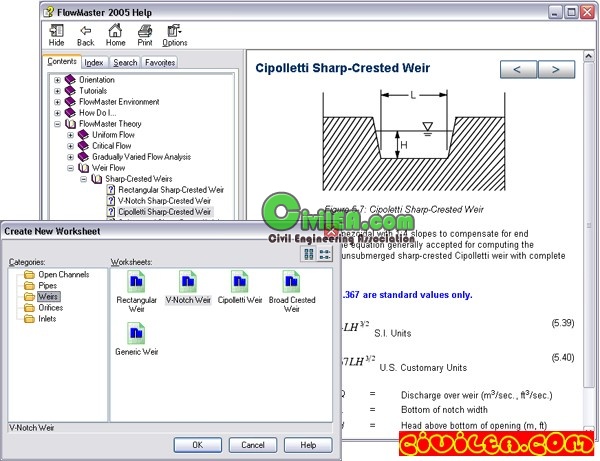Select the V-Notch Weir worksheet icon
Image resolution: width=600 pixels, height=461 pixels.
[x=188, y=282]
